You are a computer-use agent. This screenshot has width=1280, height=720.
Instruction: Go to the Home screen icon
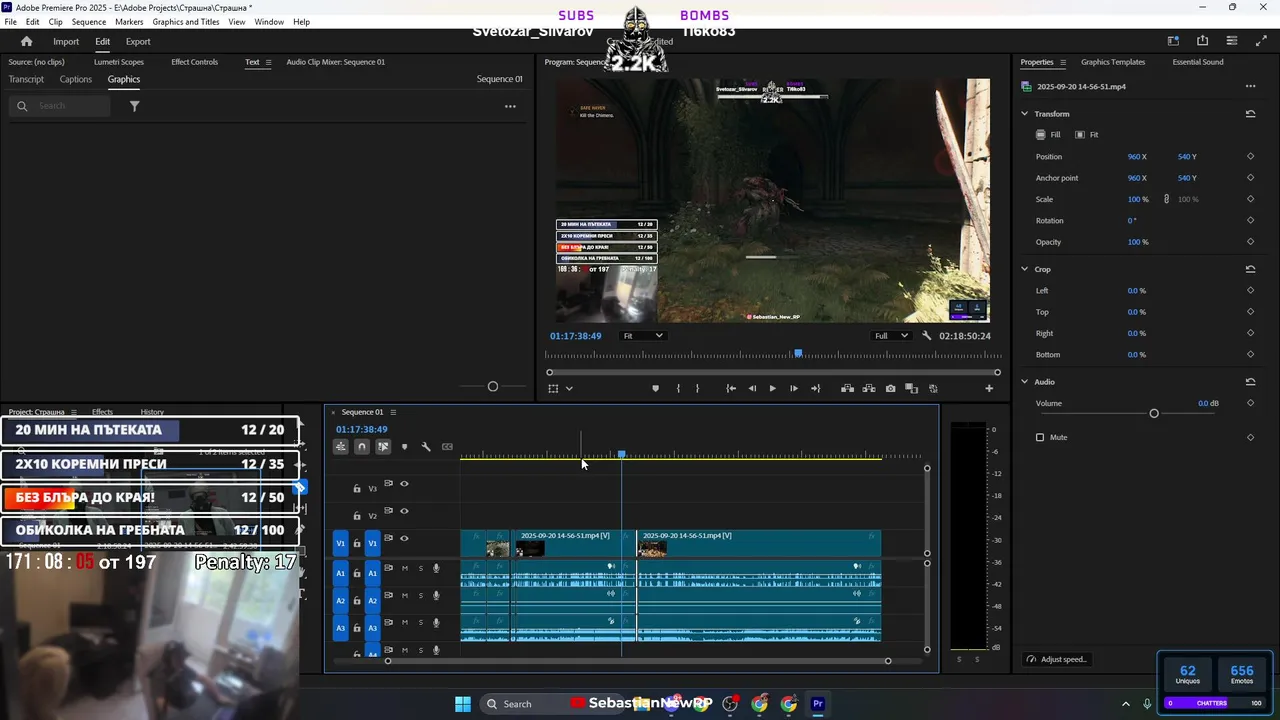tap(26, 41)
